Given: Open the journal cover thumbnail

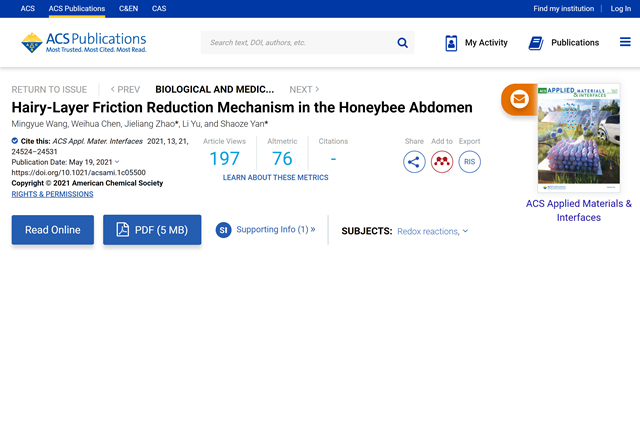Looking at the screenshot, I should 578,138.
